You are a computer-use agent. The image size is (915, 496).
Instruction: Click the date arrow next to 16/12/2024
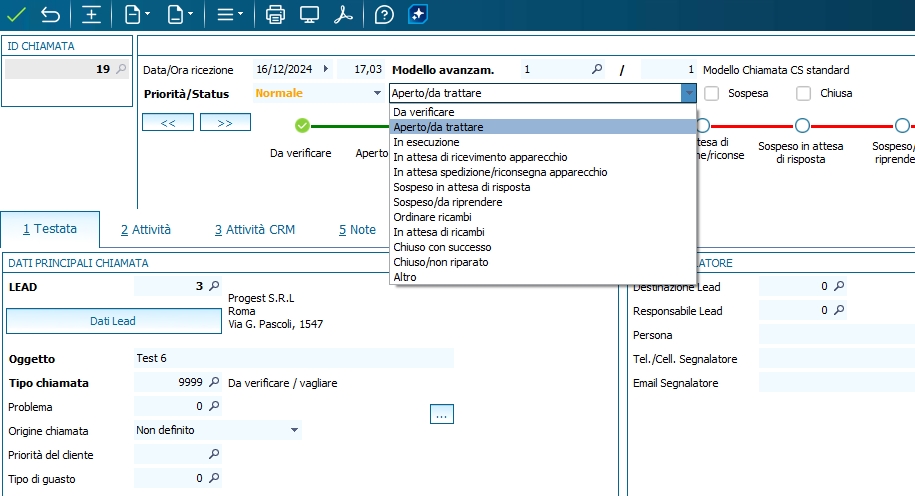click(326, 69)
